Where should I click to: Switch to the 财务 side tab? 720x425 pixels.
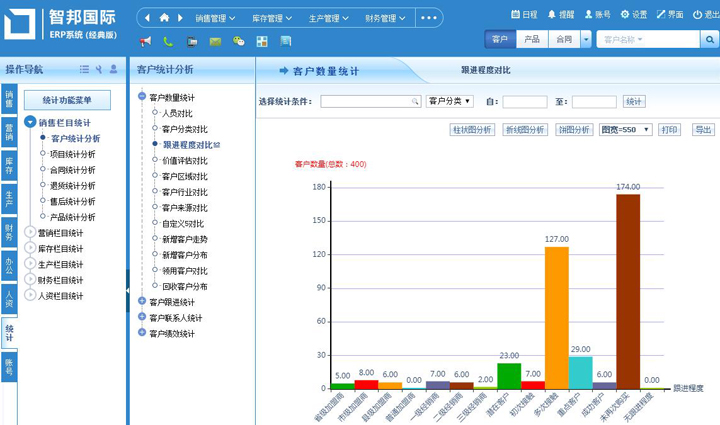9,232
